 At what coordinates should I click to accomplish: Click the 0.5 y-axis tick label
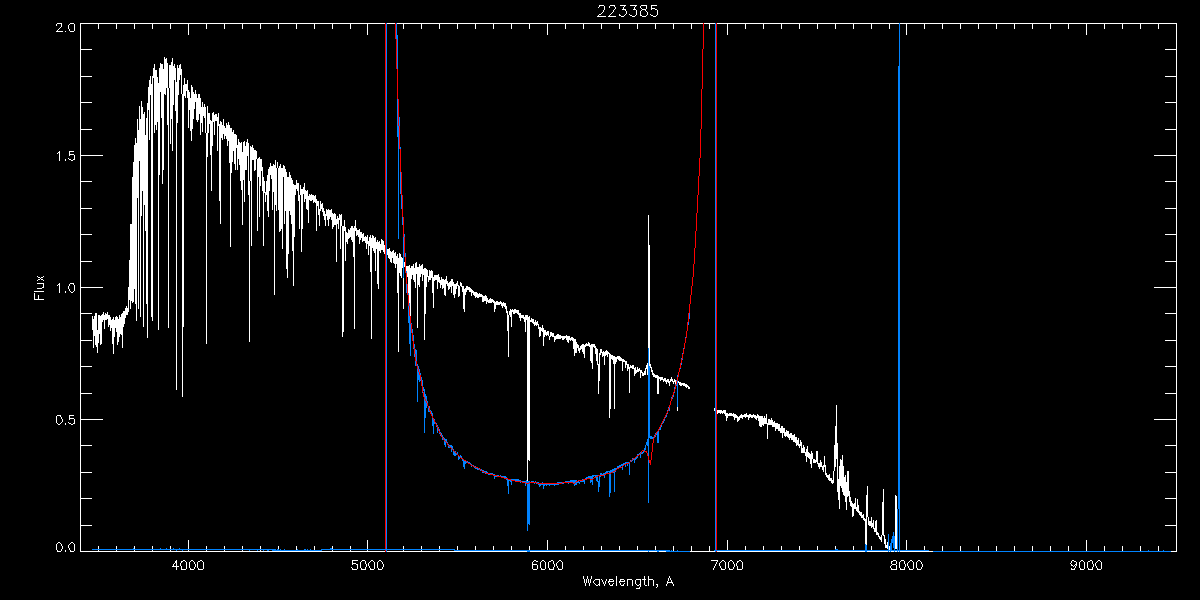coord(62,419)
